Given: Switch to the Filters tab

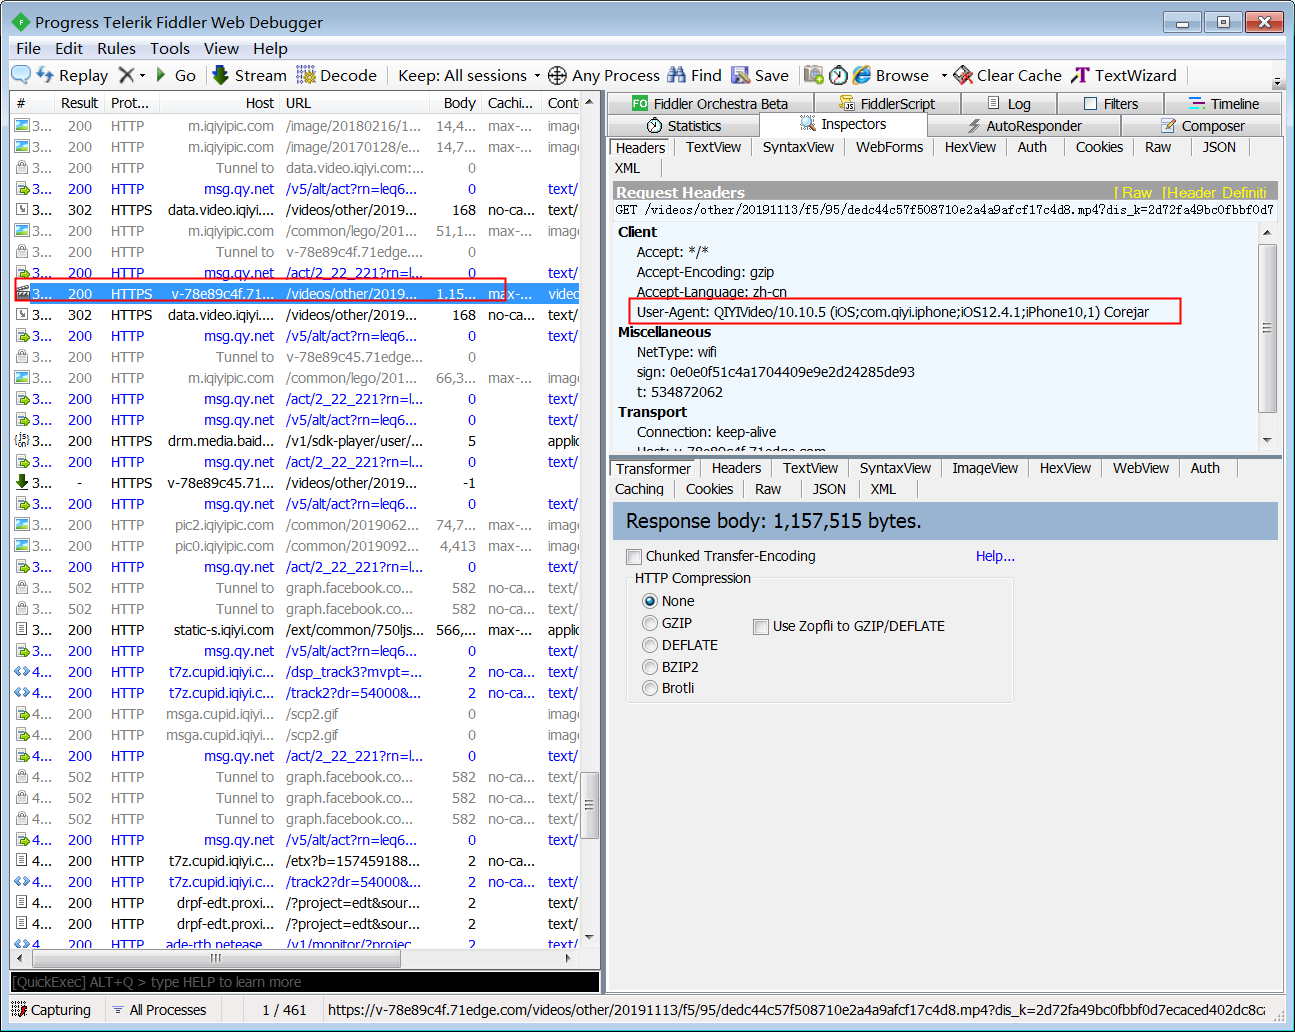Looking at the screenshot, I should click(1112, 103).
